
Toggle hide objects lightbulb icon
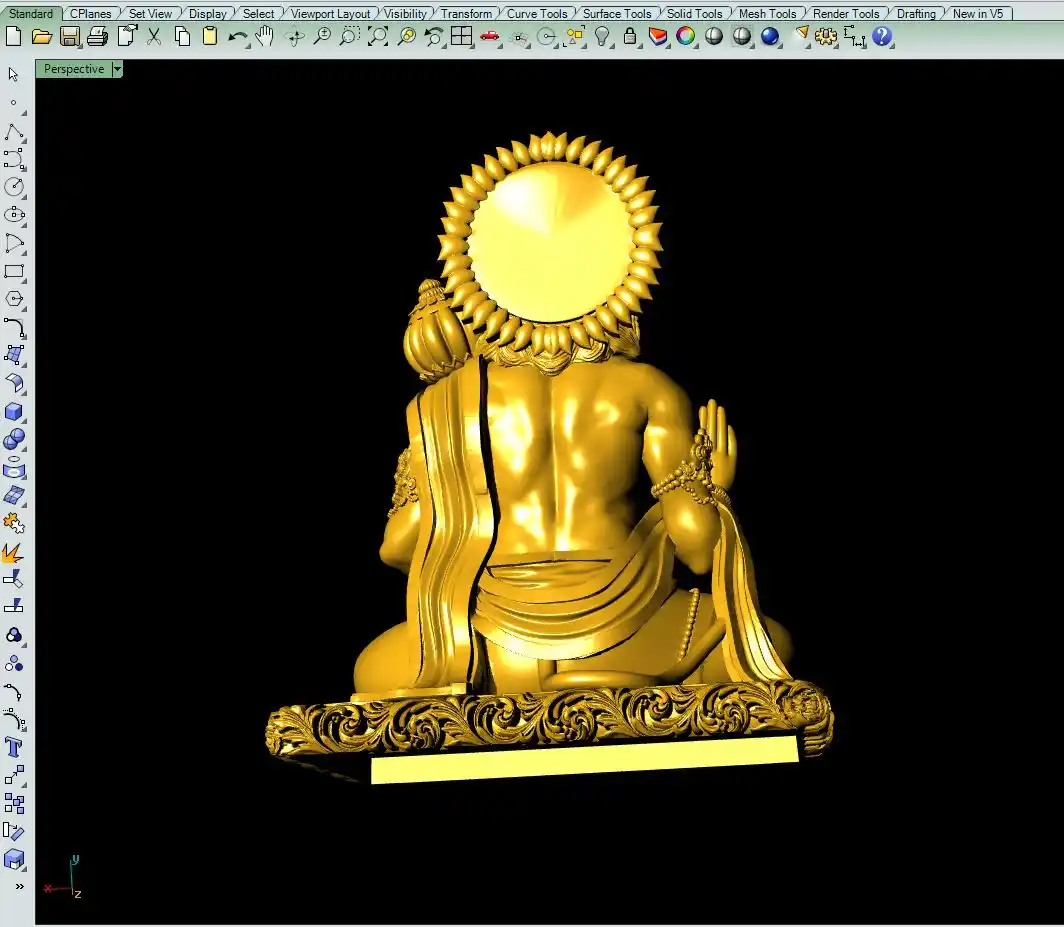(x=602, y=37)
